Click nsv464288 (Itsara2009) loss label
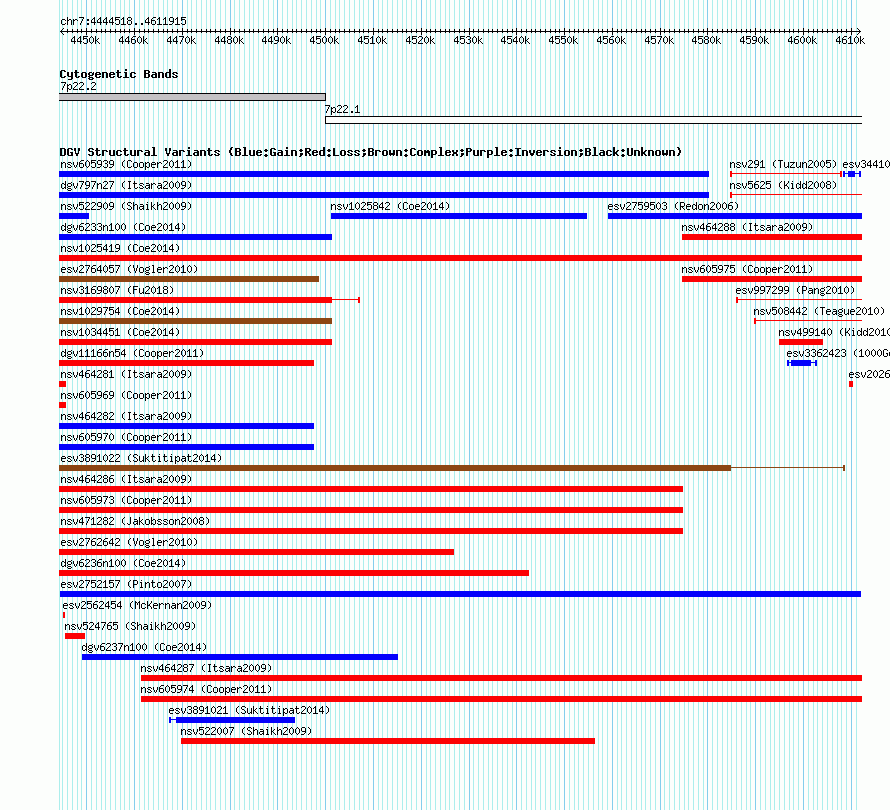Image resolution: width=890 pixels, height=810 pixels. click(747, 228)
